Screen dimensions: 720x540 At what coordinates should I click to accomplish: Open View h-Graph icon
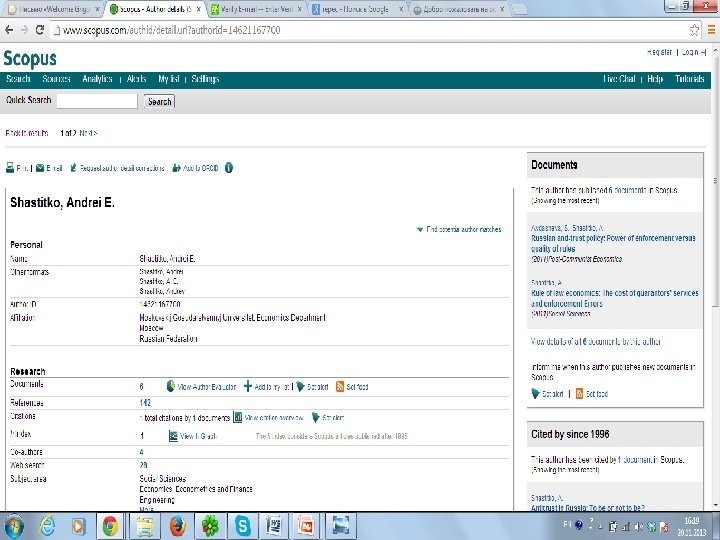point(173,436)
